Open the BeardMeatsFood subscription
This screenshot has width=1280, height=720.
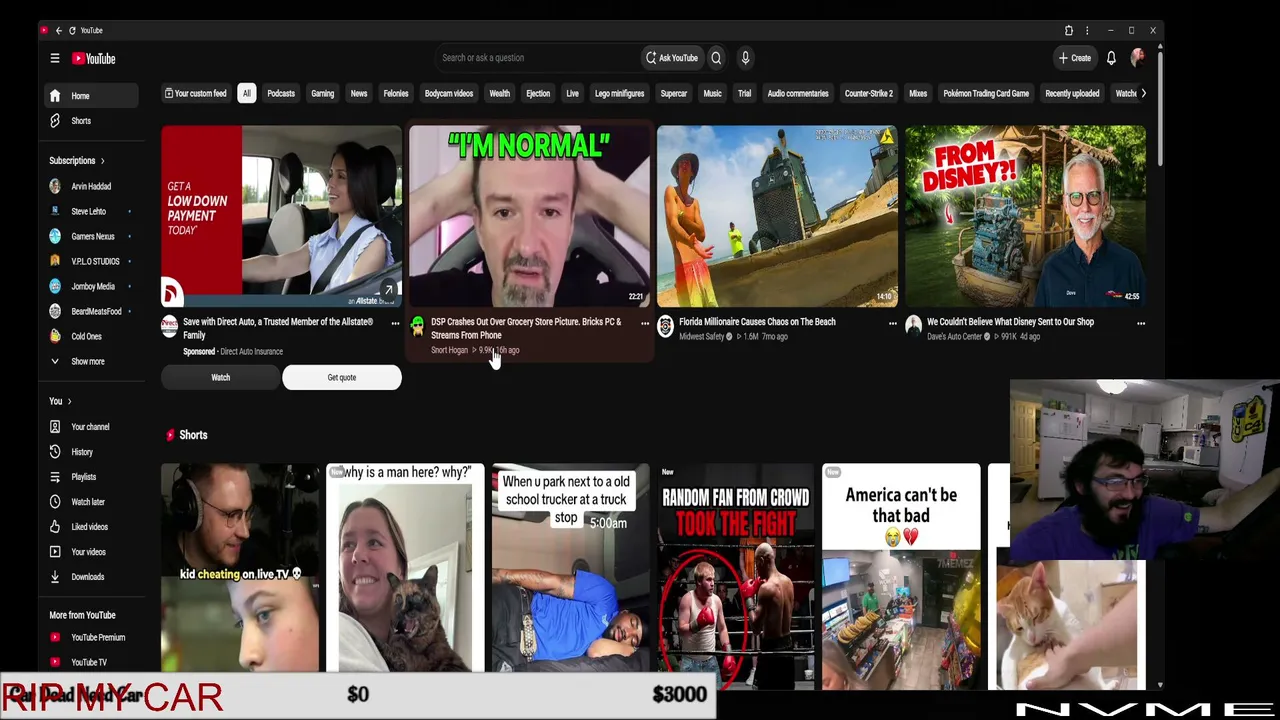[93, 311]
